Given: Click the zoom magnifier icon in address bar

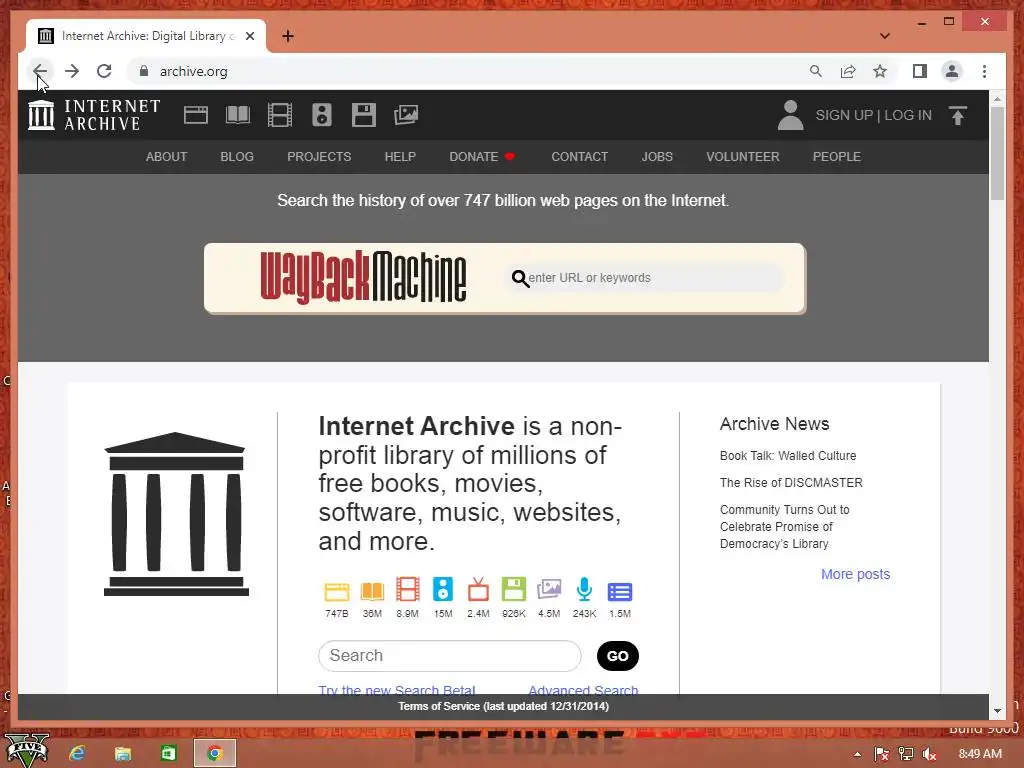Looking at the screenshot, I should [816, 71].
